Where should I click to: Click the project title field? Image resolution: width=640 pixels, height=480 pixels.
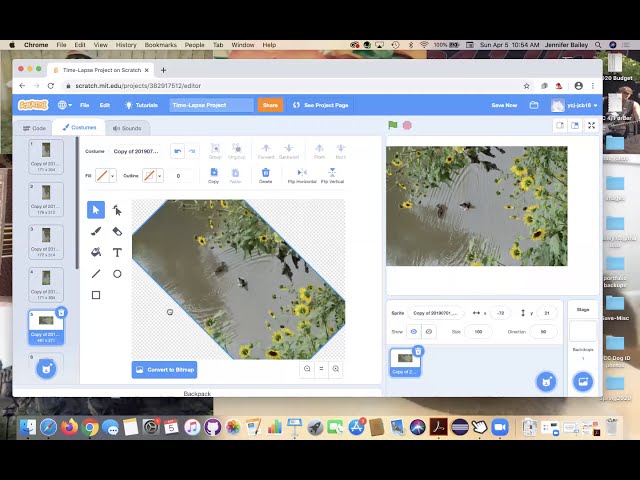[211, 105]
